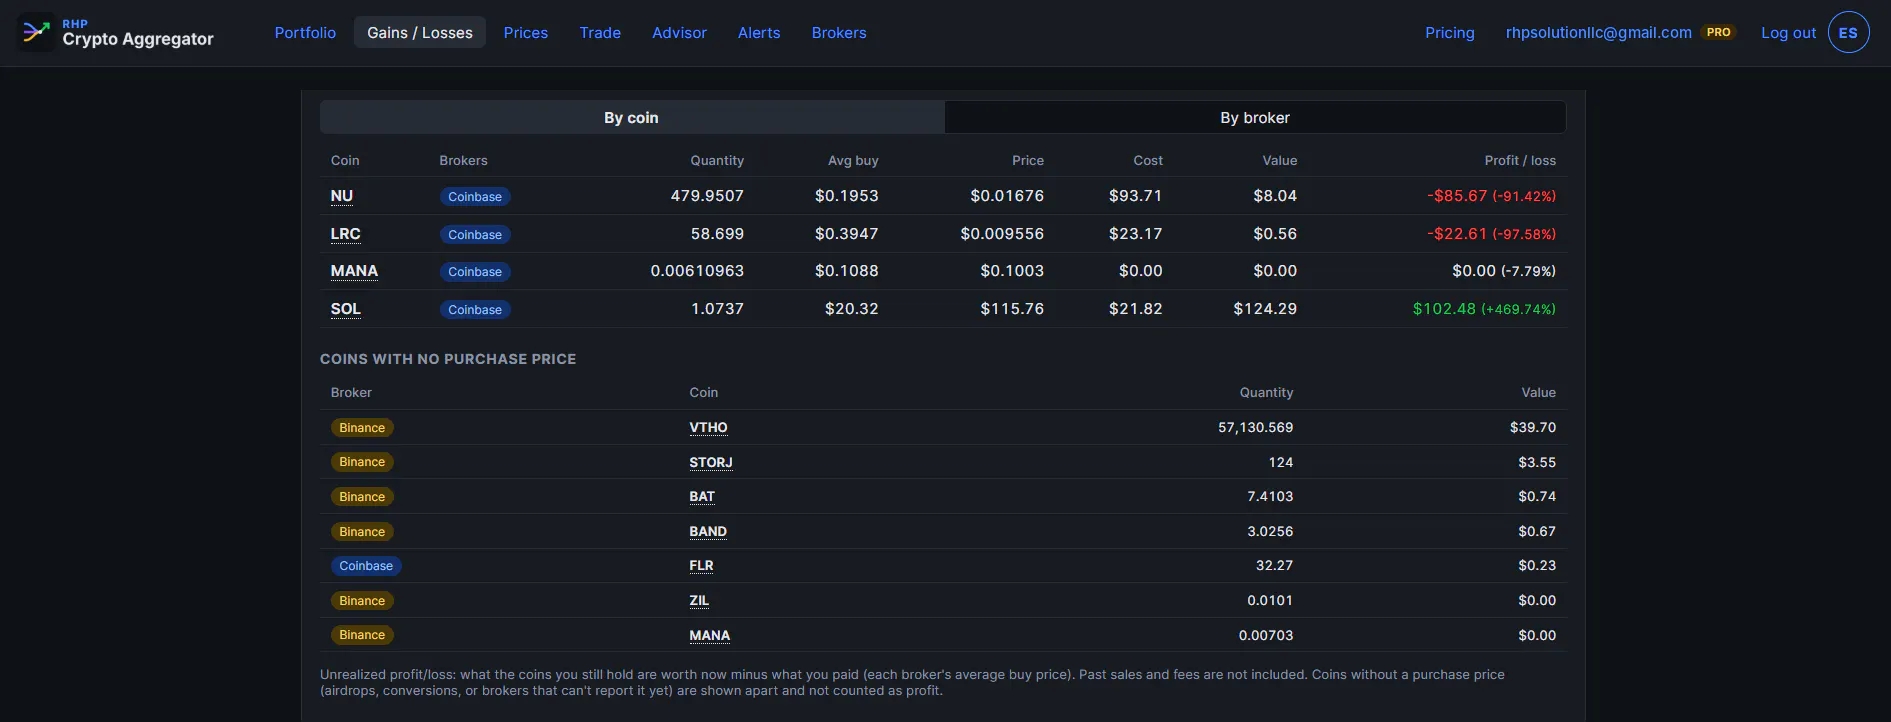Select the Gains / Losses nav item
Screen dimensions: 1891x722
(420, 32)
